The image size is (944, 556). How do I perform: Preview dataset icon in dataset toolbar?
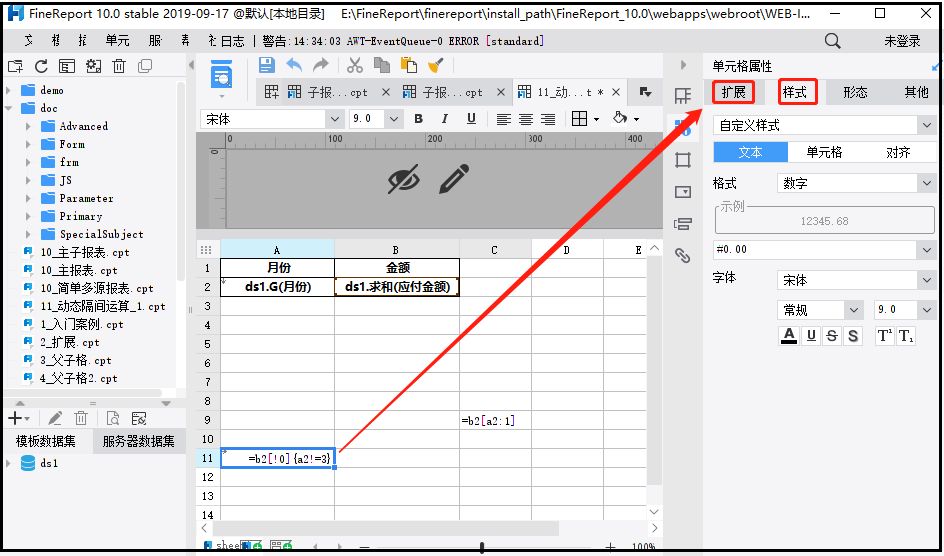(x=113, y=418)
